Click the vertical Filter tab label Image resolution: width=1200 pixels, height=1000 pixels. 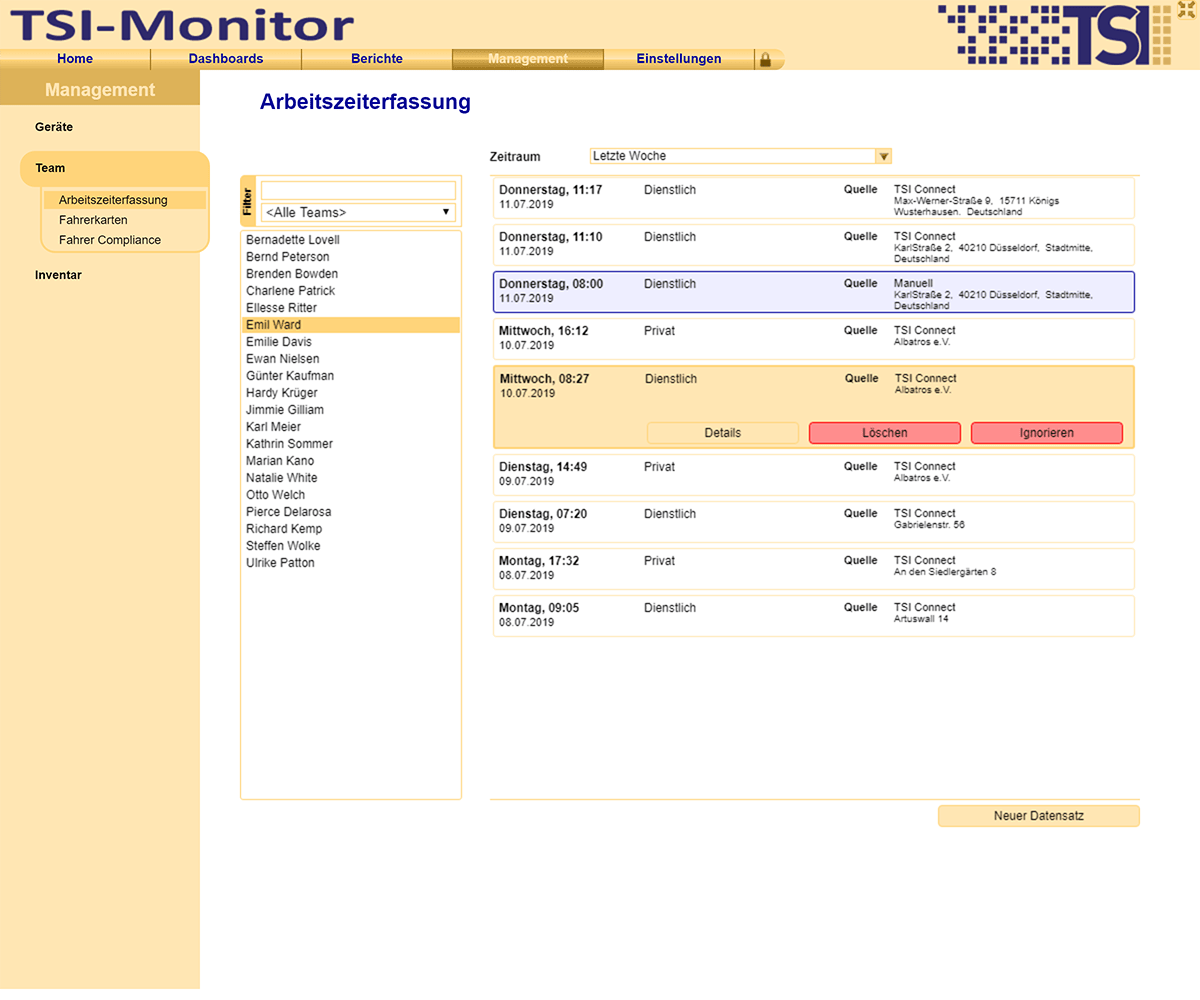point(248,201)
